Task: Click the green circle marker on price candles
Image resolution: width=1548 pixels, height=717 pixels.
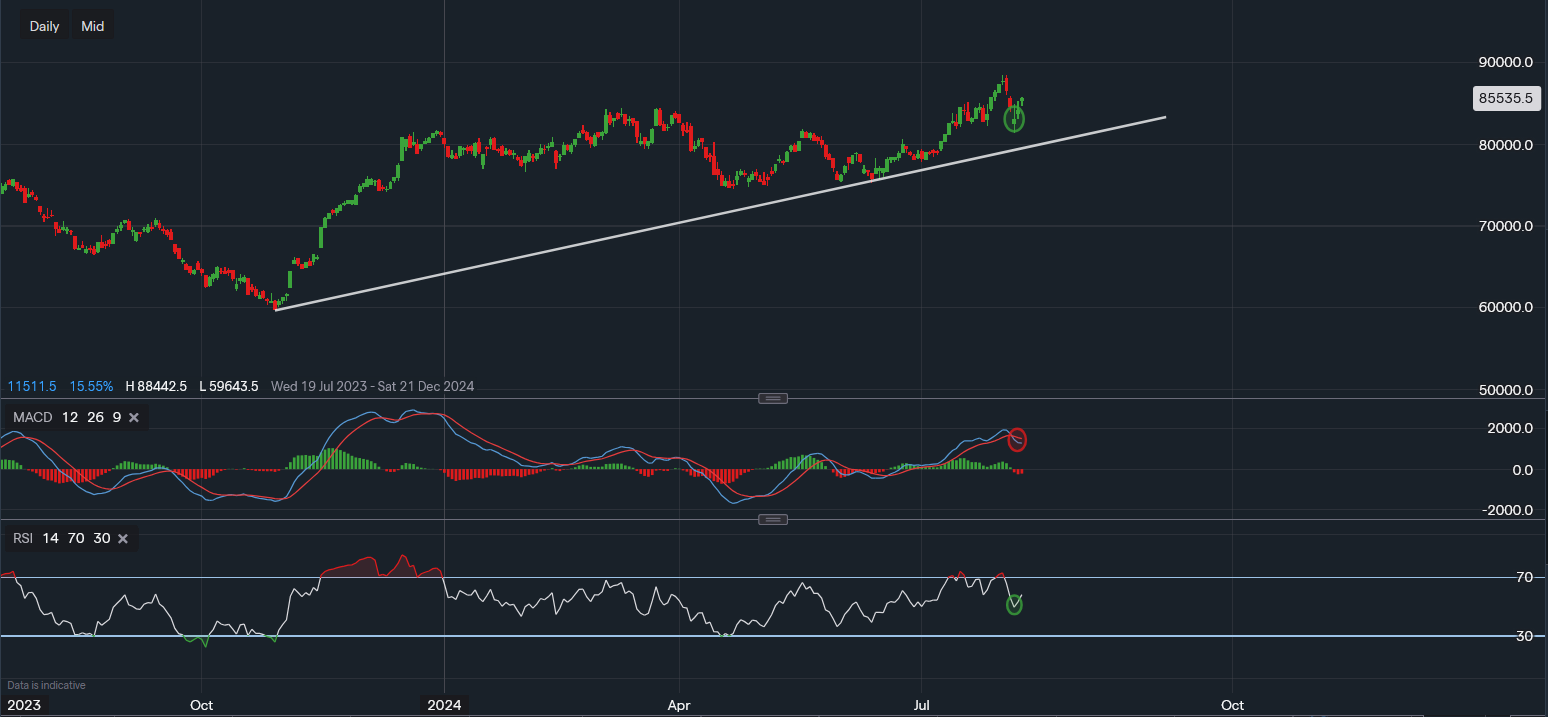Action: pyautogui.click(x=1014, y=120)
